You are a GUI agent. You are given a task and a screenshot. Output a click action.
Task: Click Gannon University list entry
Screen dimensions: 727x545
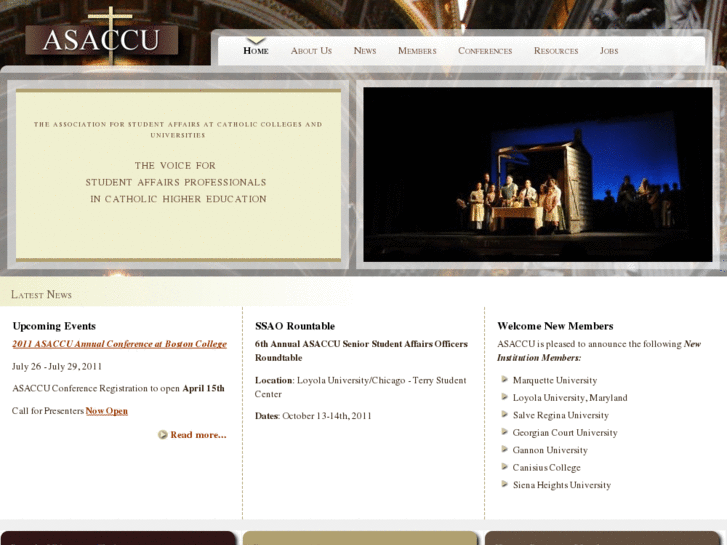550,450
